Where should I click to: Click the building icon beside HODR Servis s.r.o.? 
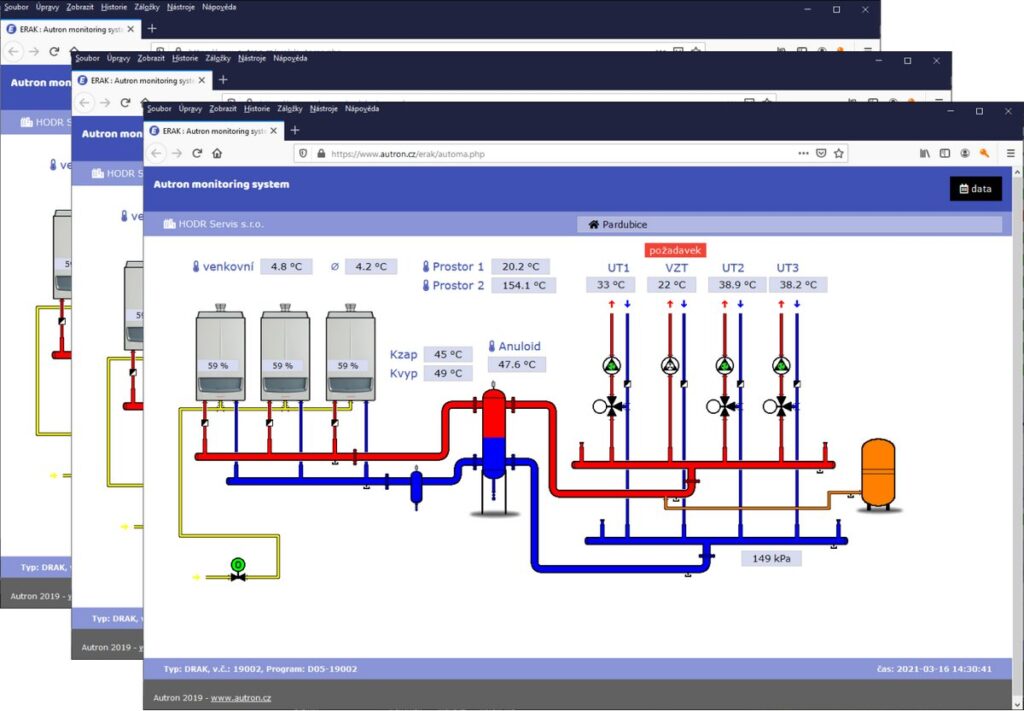click(168, 223)
